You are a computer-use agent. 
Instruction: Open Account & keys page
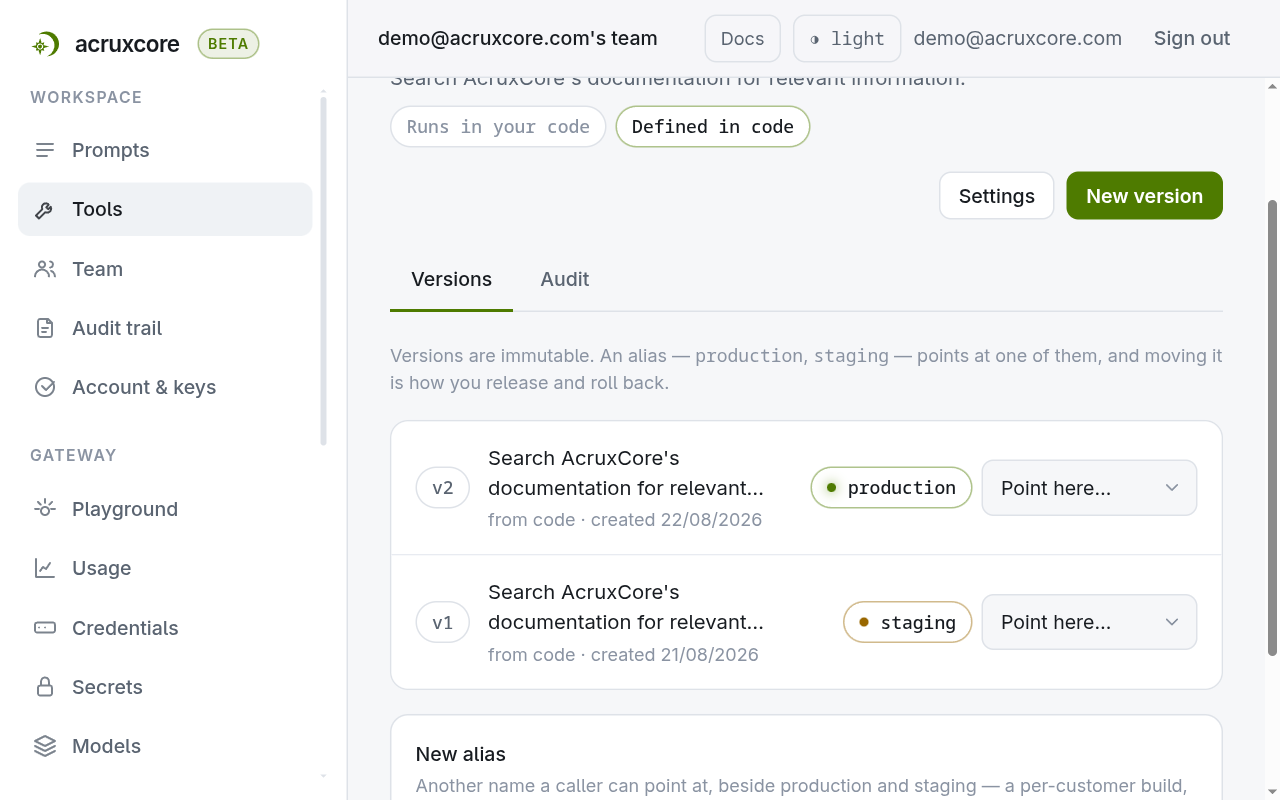click(x=165, y=387)
